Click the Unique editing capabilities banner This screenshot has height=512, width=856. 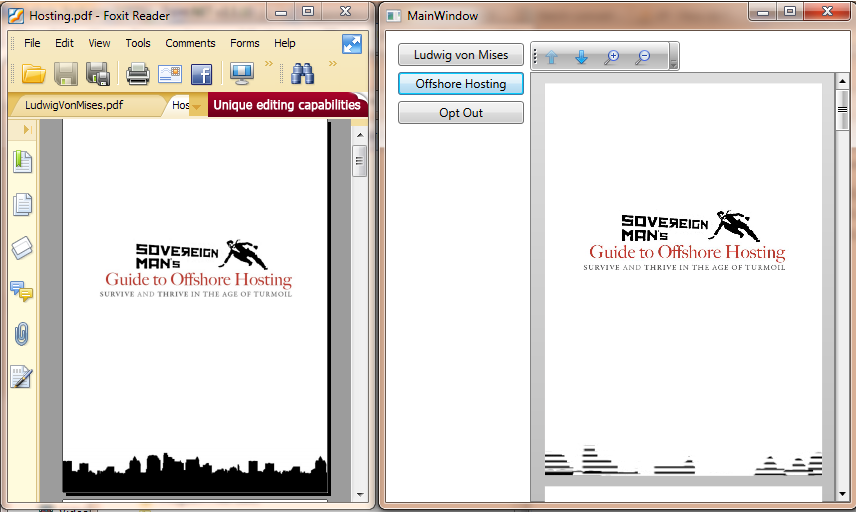(287, 105)
